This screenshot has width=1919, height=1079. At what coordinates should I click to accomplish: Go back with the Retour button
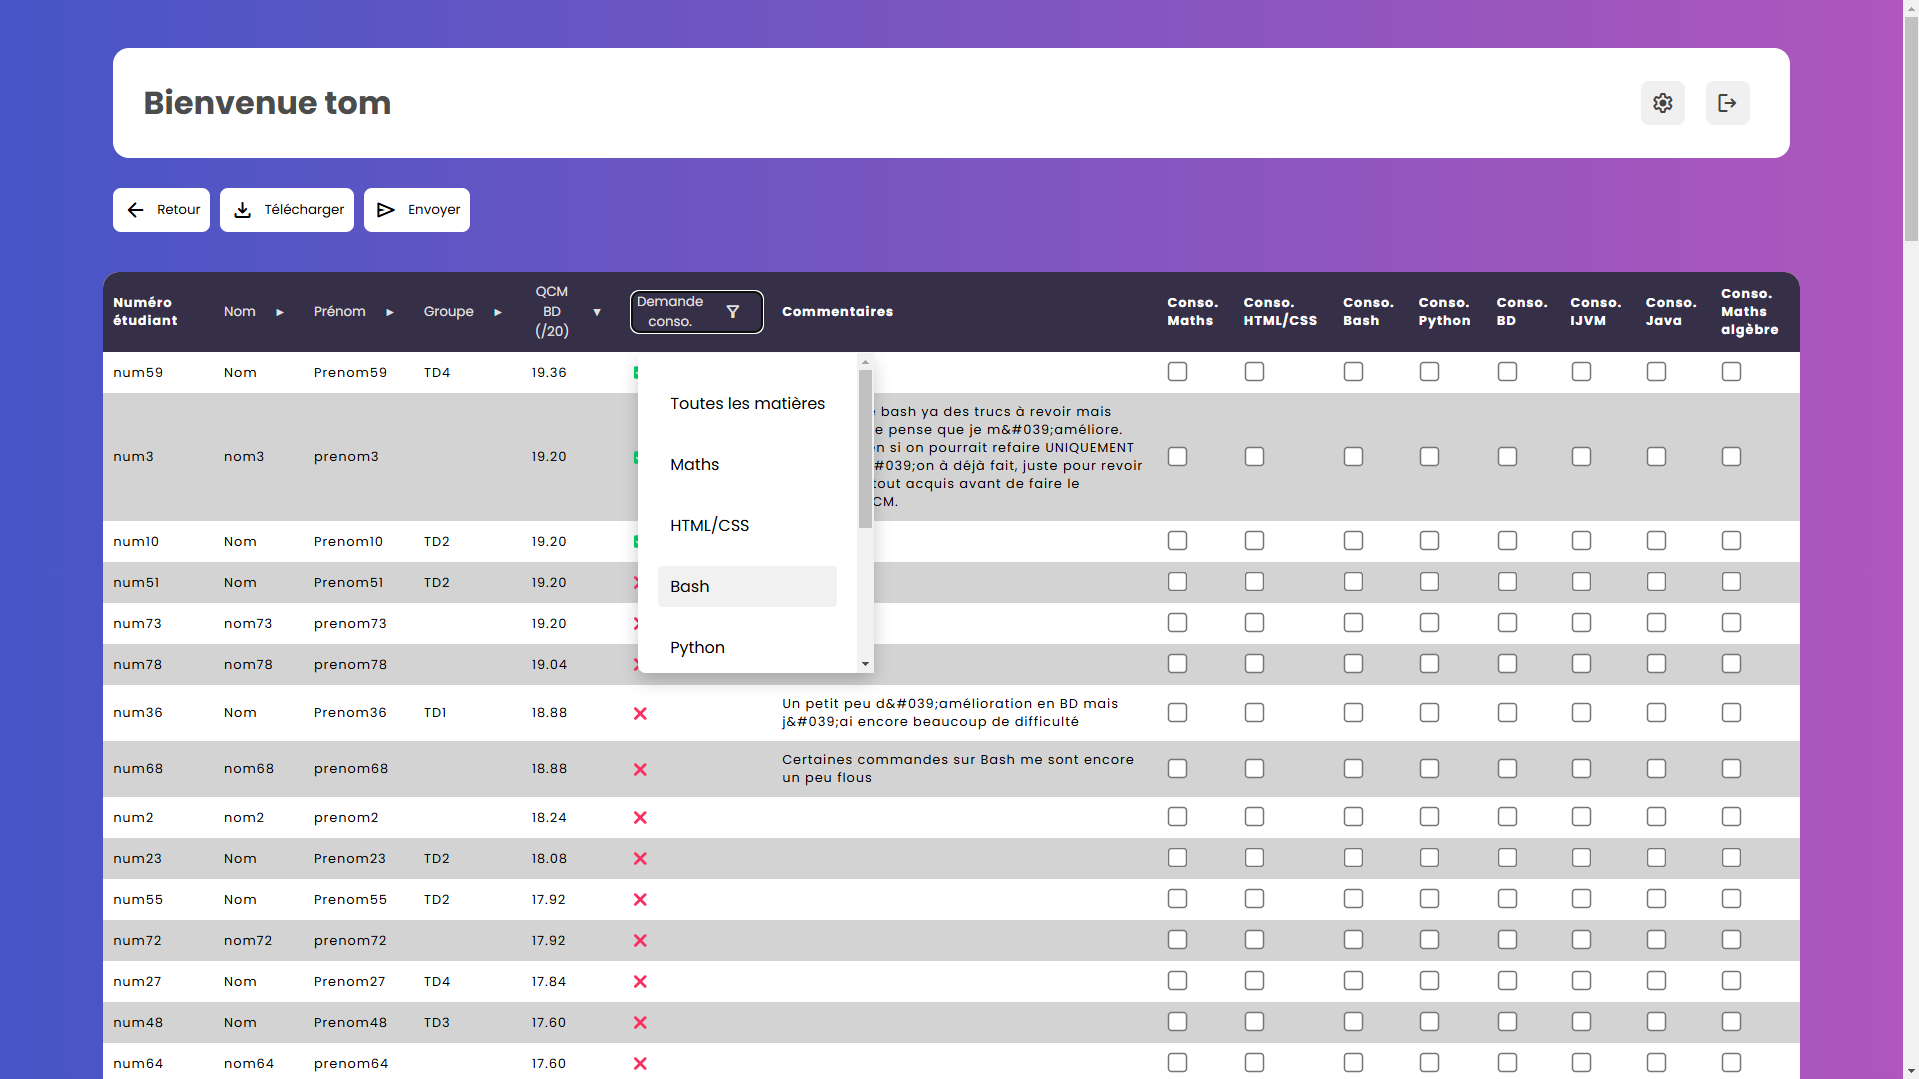(161, 210)
